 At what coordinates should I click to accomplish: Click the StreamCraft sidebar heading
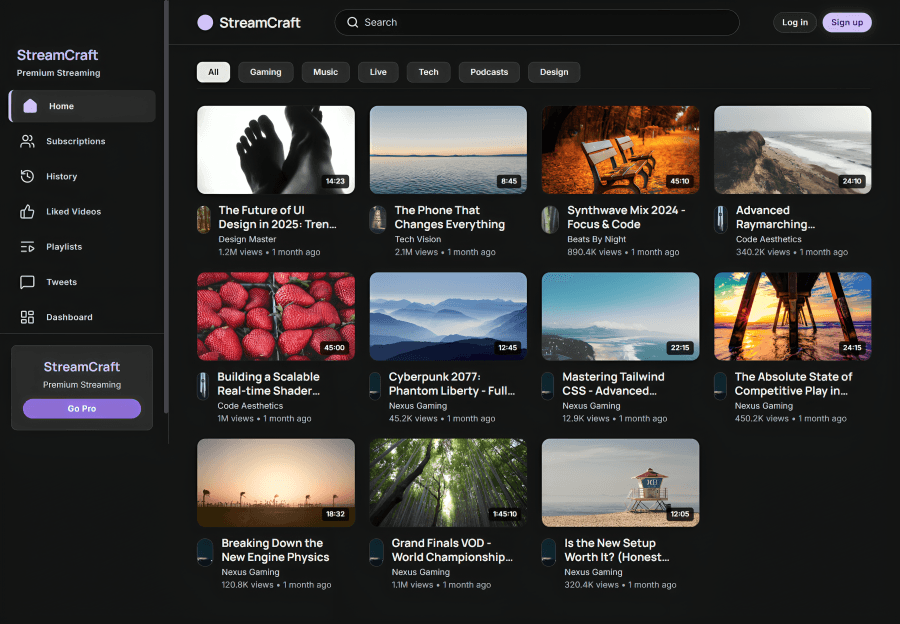(x=57, y=55)
